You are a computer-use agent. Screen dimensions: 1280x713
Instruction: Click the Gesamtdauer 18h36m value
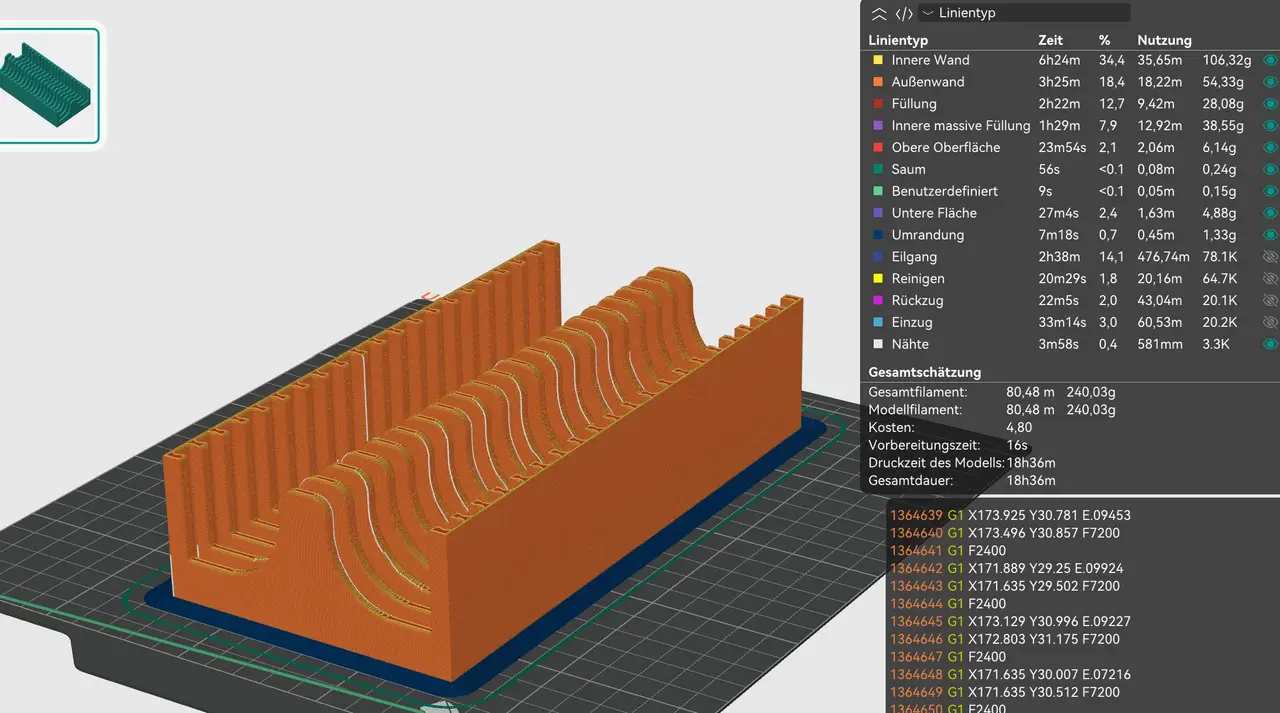(x=1031, y=481)
